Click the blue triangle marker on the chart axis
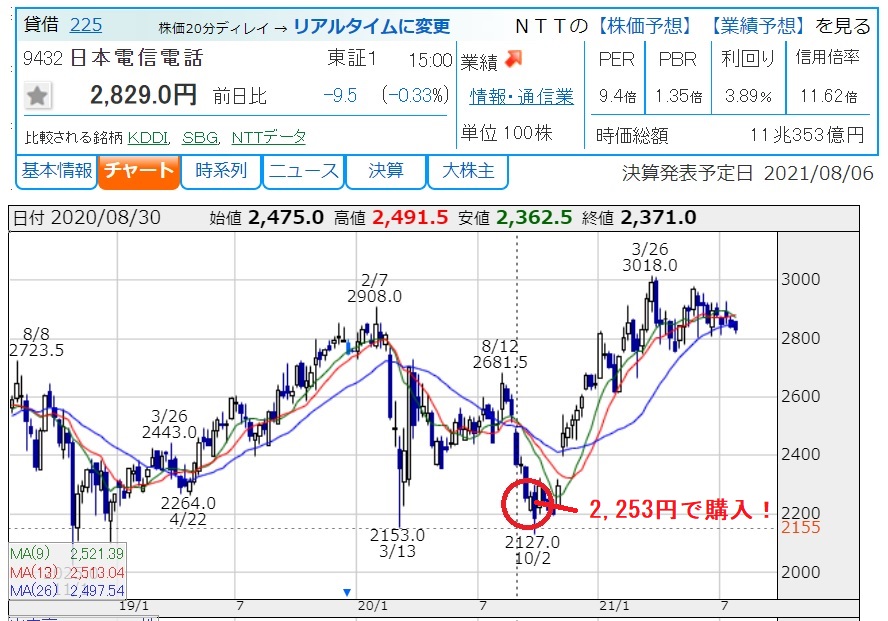Viewport: 888px width, 621px height. 347,592
